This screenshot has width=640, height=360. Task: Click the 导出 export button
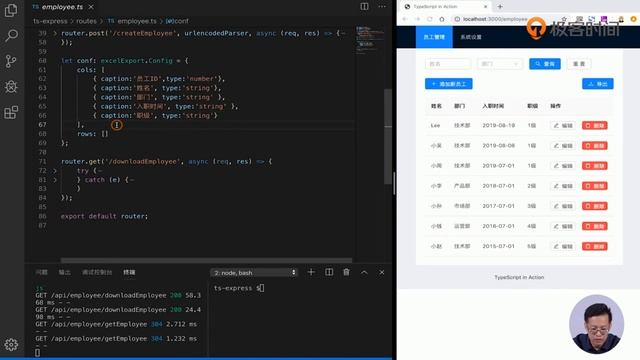(598, 84)
